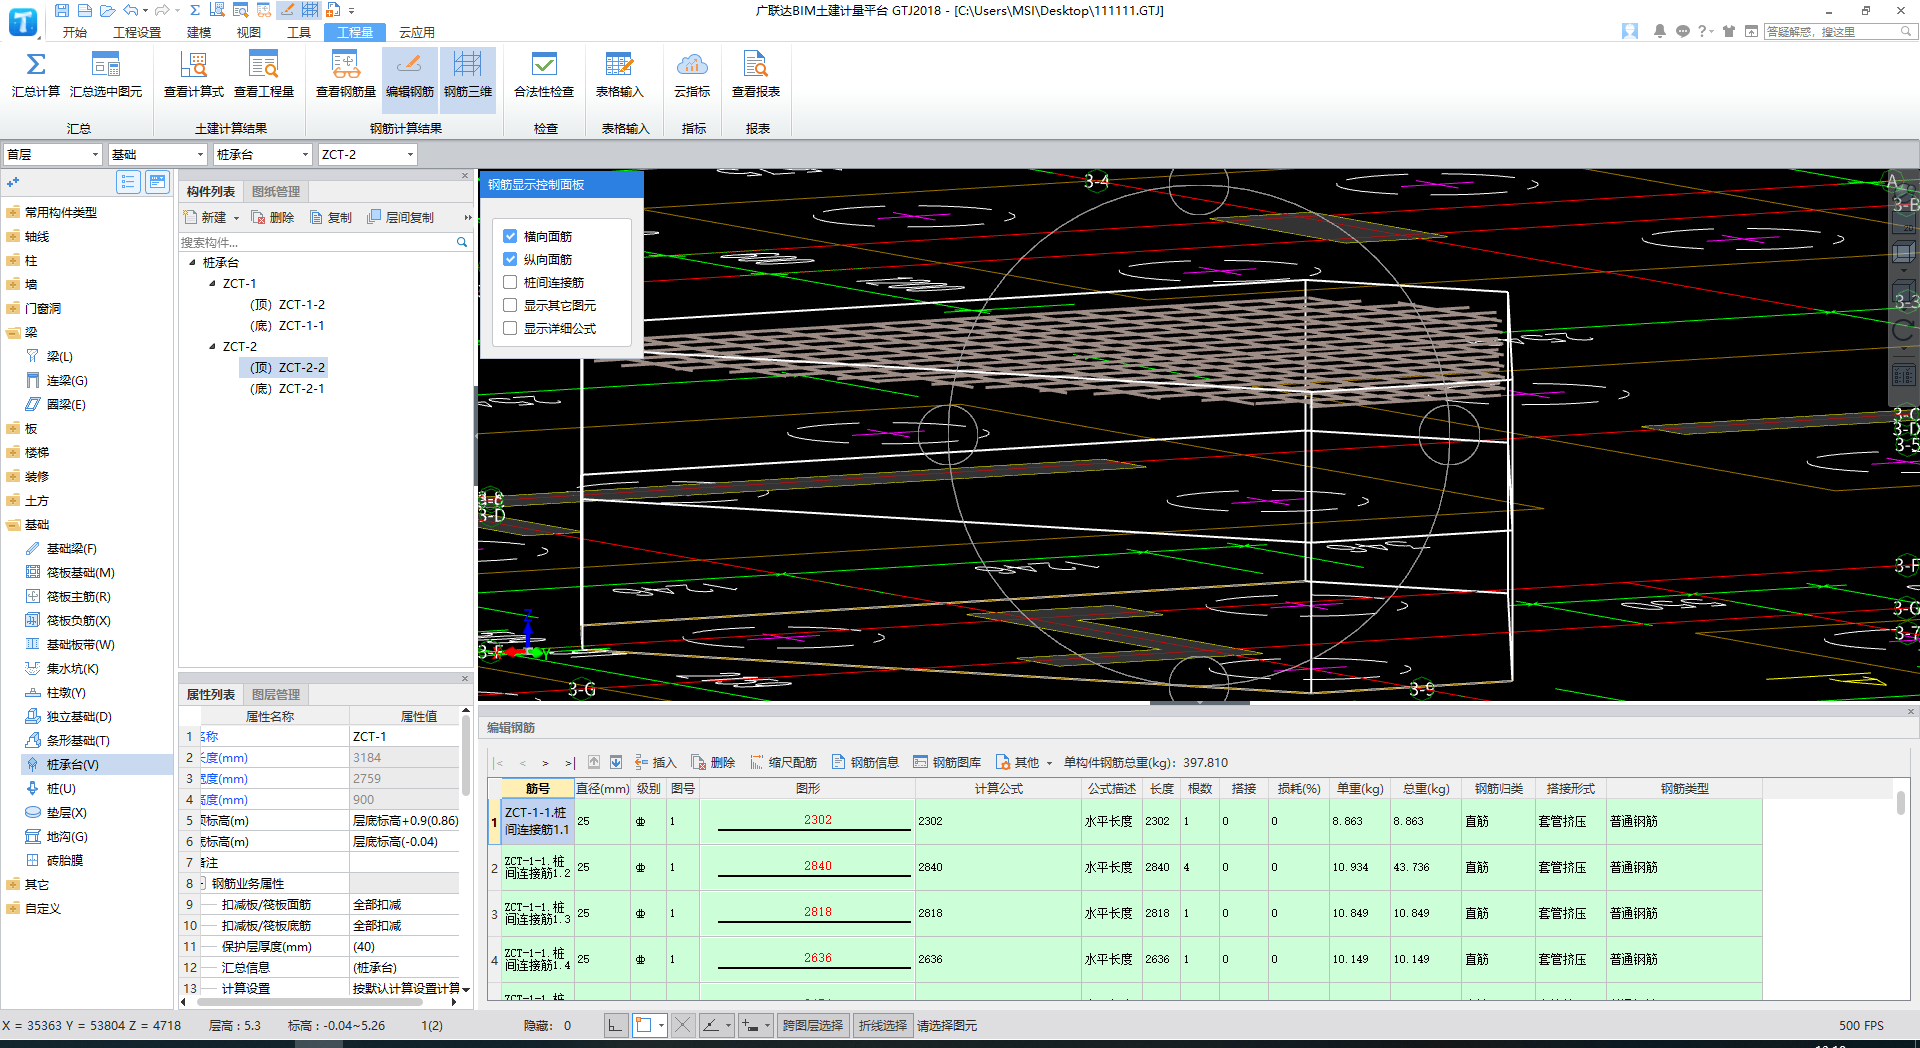Collapse the ZCT-1 tree node
This screenshot has width=1920, height=1048.
click(x=212, y=284)
